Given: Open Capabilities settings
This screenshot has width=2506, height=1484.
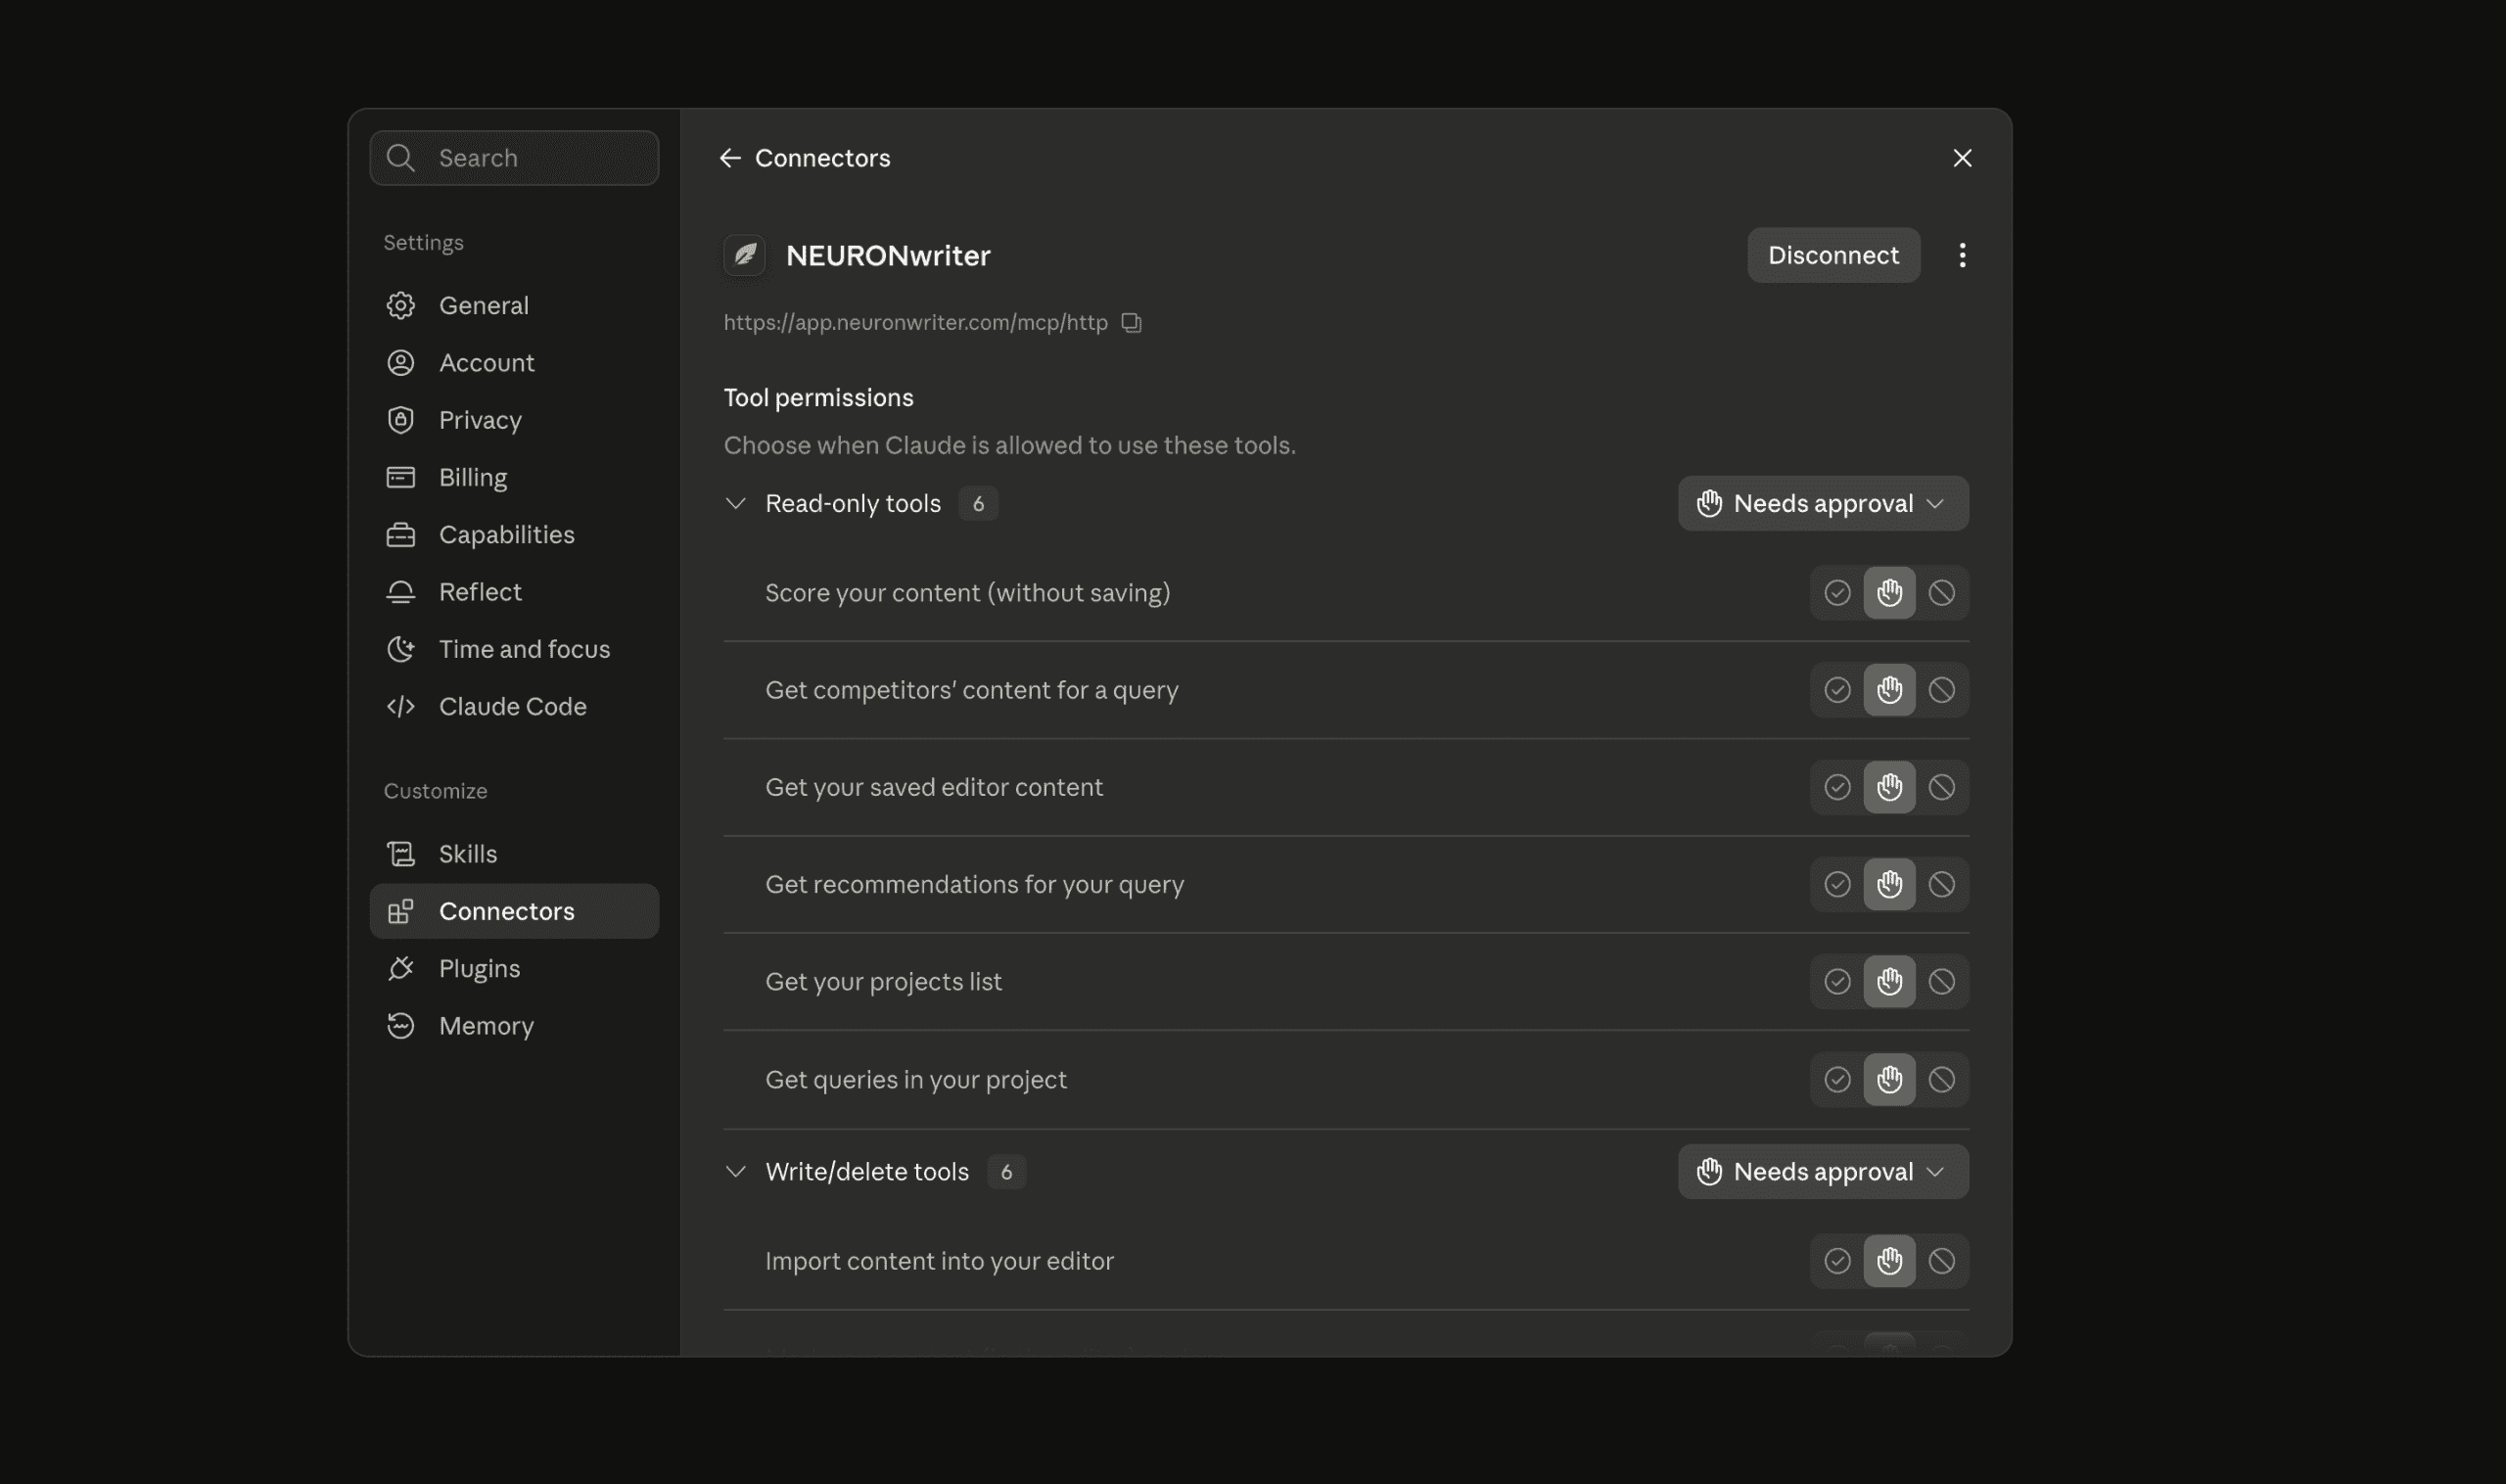Looking at the screenshot, I should (x=514, y=534).
